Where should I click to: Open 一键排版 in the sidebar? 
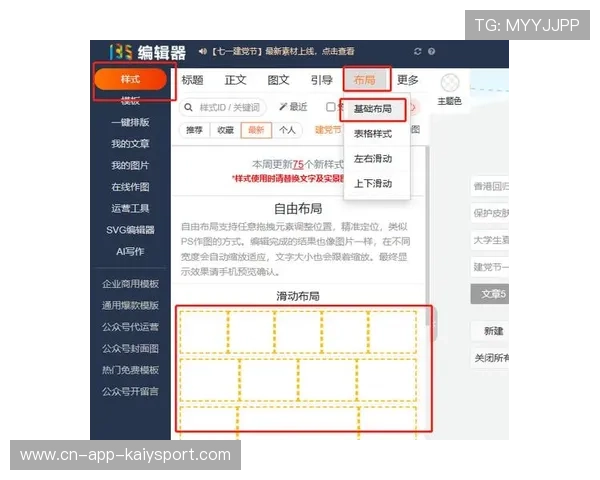(130, 122)
